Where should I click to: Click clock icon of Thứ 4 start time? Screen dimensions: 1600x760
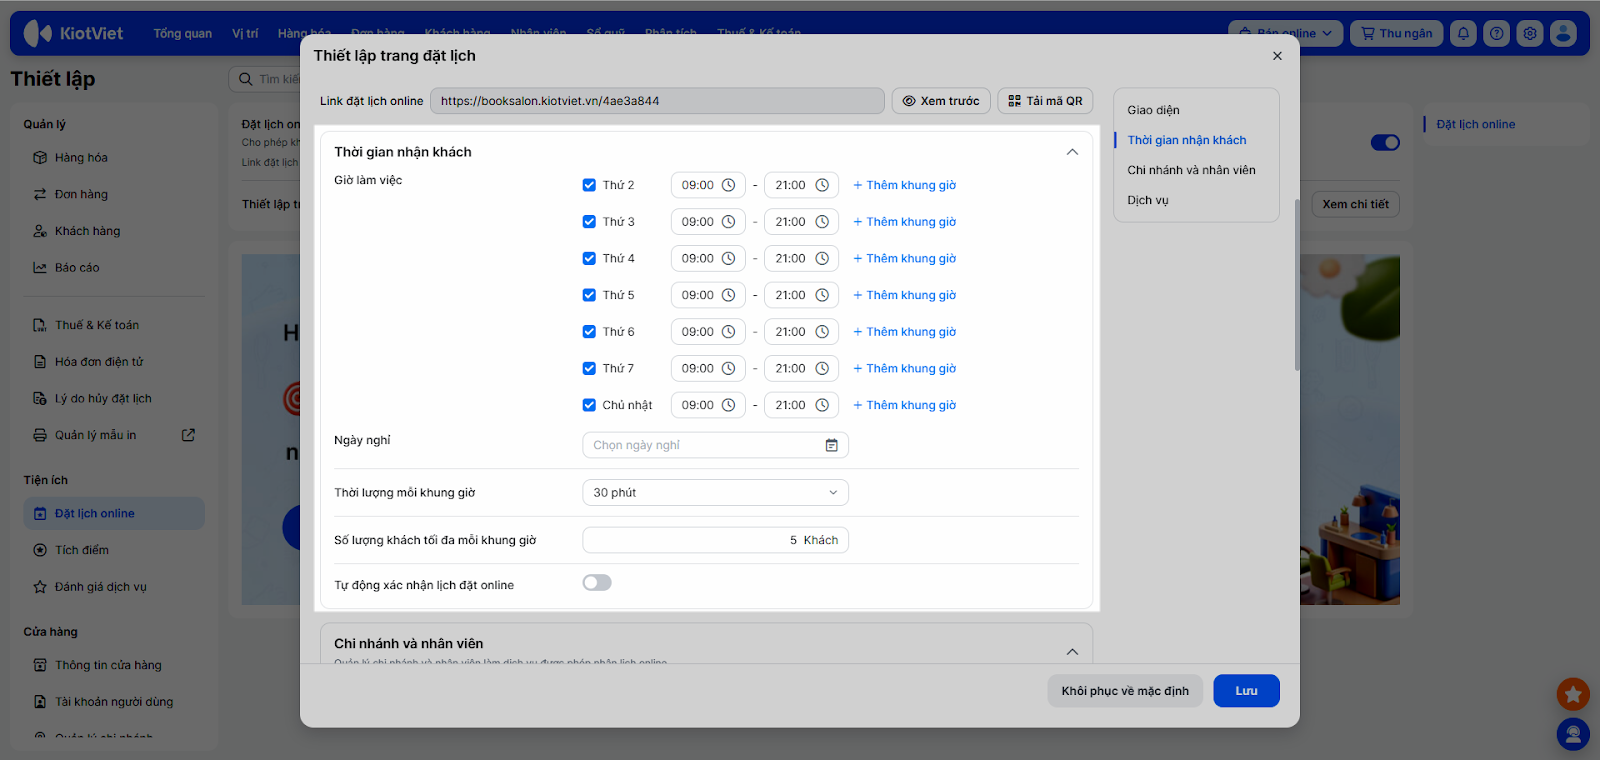click(729, 258)
